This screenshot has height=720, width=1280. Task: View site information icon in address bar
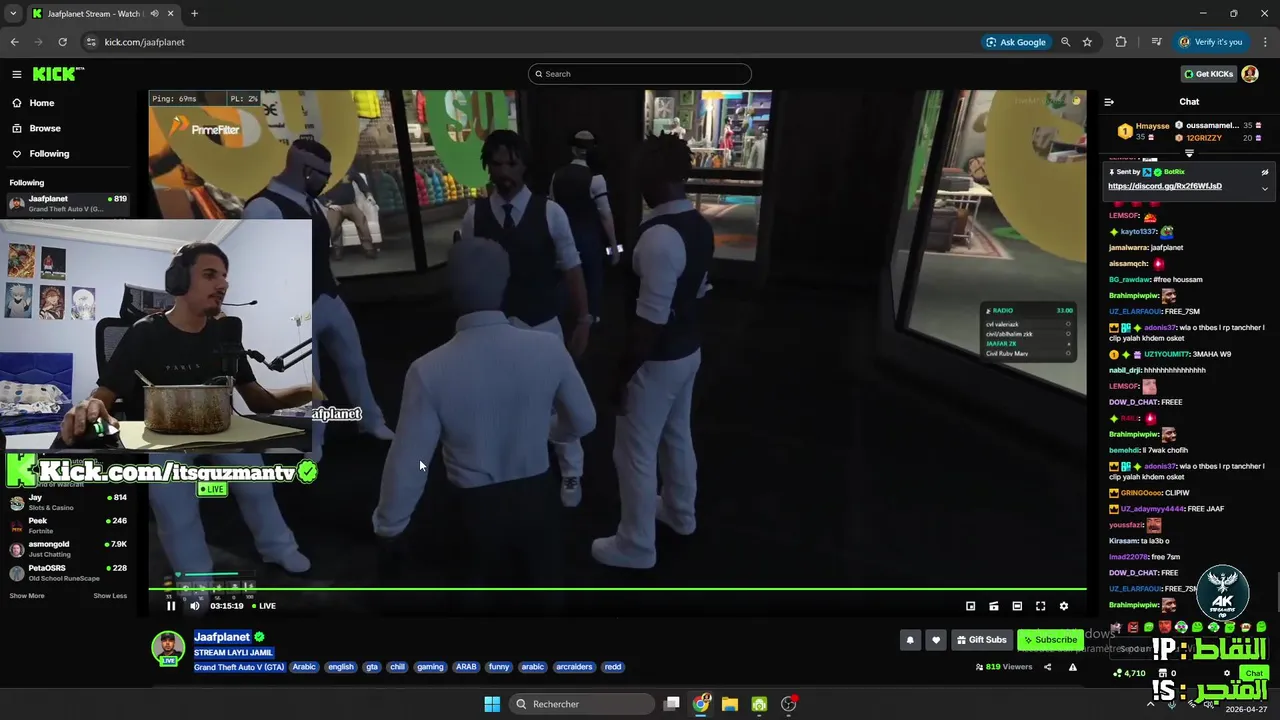[91, 42]
